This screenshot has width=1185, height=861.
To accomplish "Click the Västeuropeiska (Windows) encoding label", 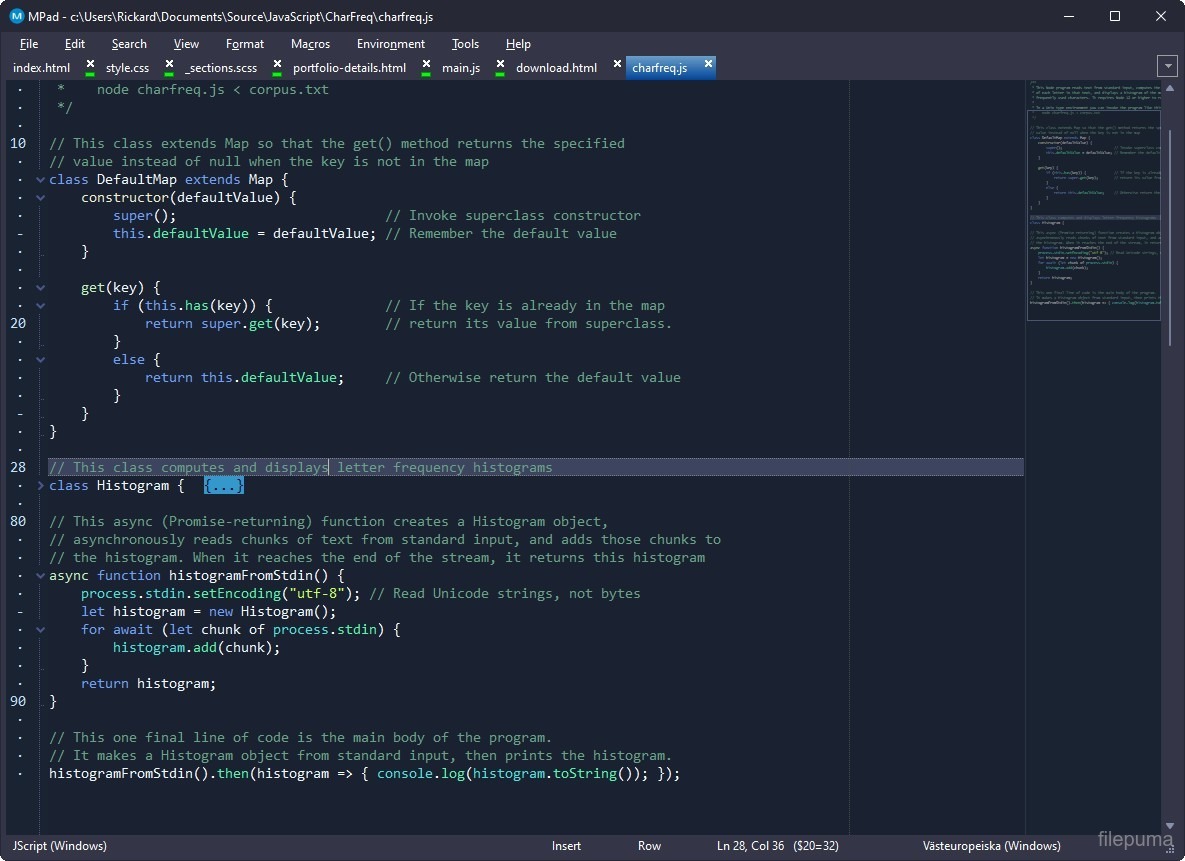I will (x=991, y=846).
